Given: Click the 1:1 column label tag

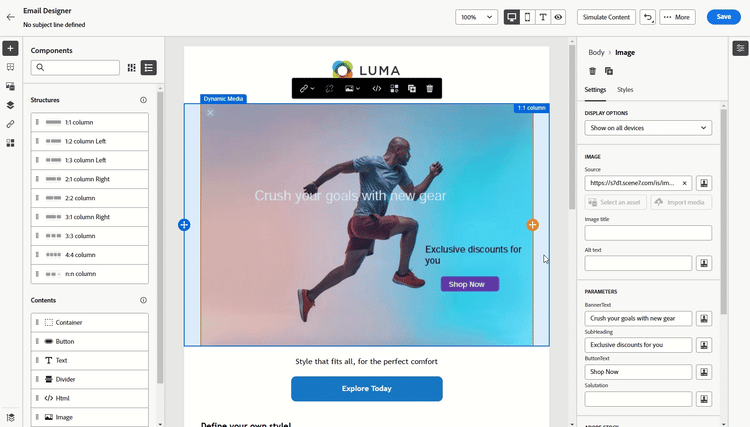Looking at the screenshot, I should [531, 108].
